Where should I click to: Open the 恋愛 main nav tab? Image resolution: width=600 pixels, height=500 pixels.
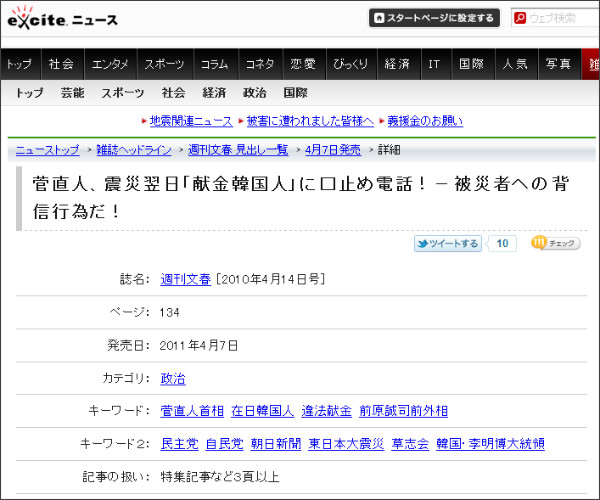coord(304,64)
